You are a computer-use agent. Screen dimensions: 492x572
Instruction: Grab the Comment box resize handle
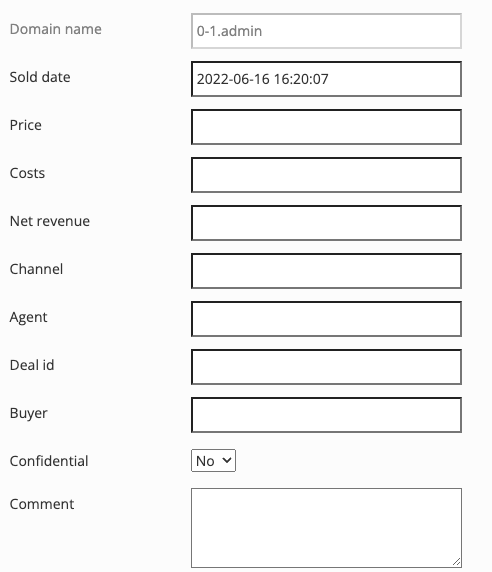click(x=457, y=562)
